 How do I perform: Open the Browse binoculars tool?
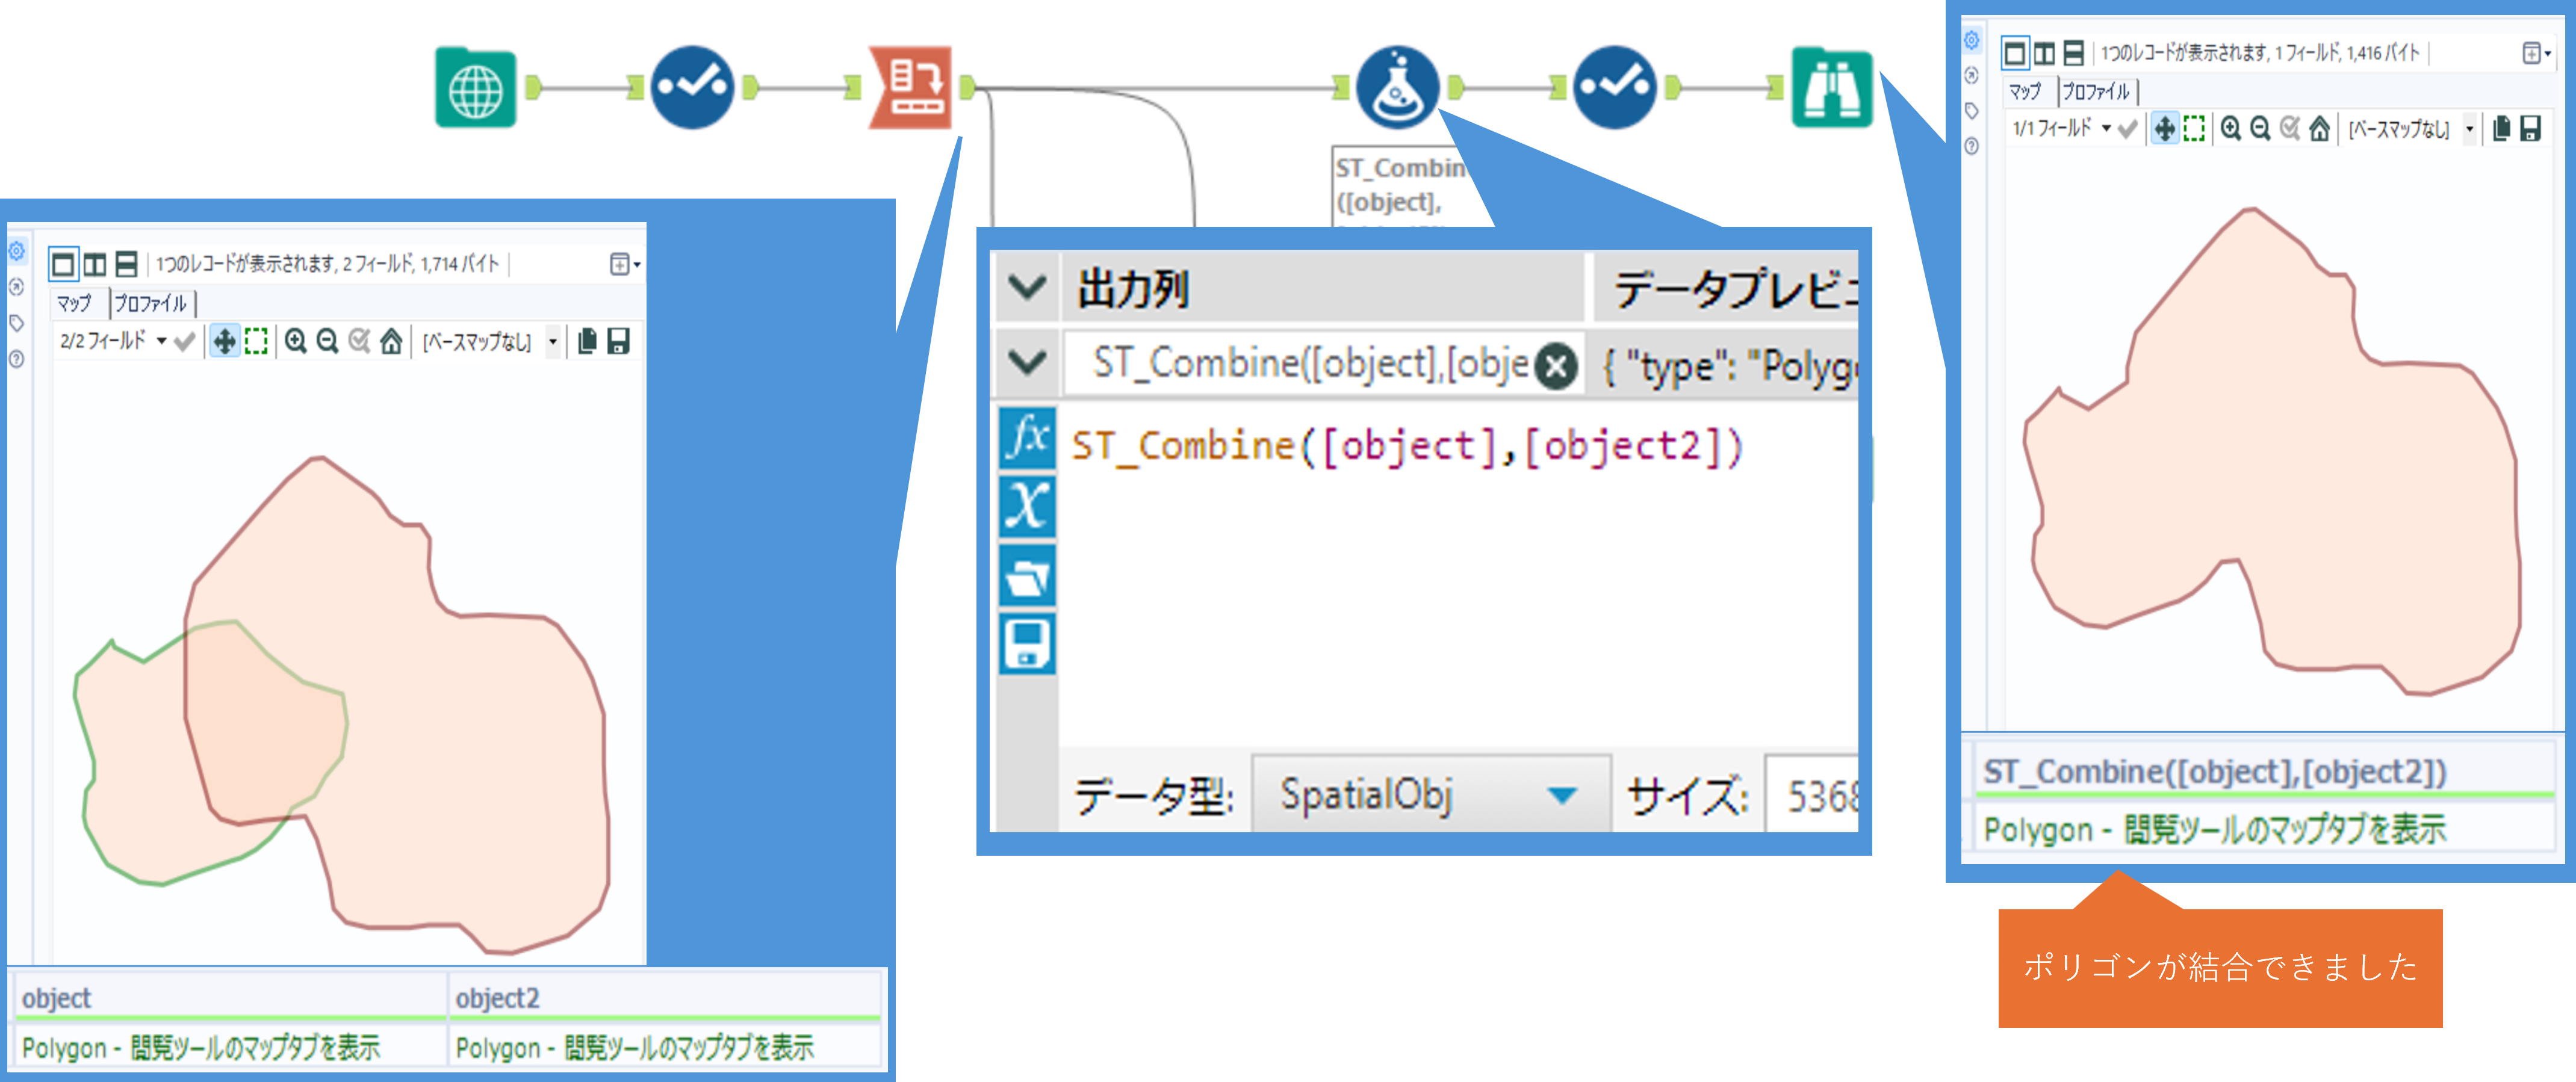click(x=1831, y=89)
